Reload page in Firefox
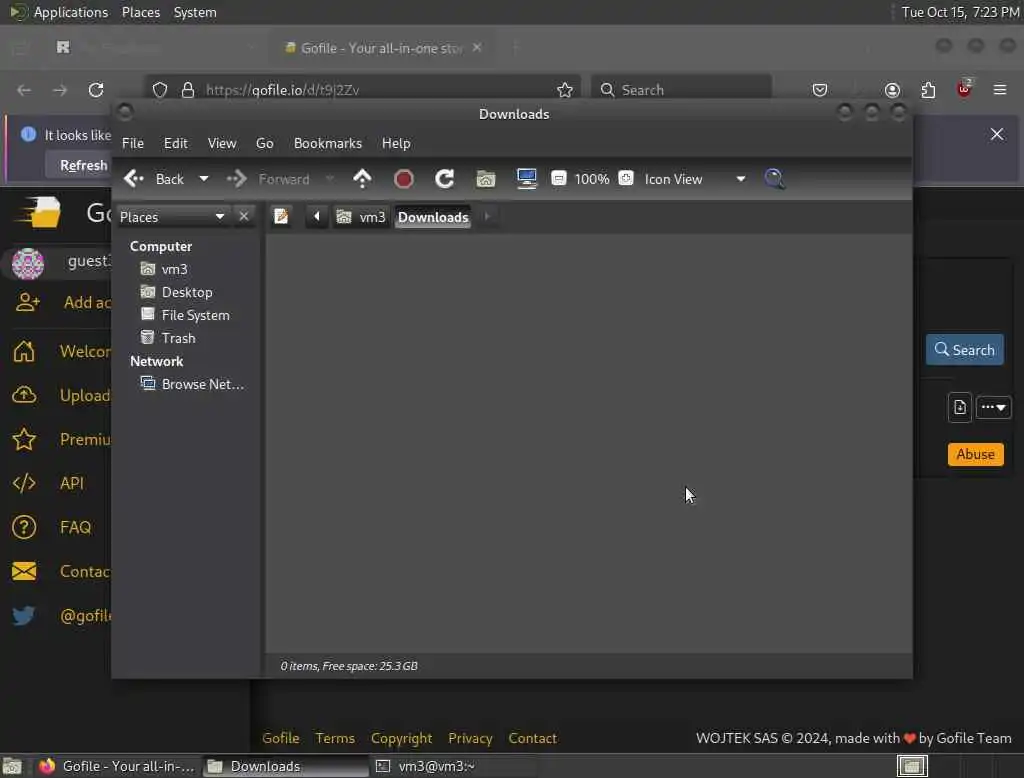 [x=96, y=89]
